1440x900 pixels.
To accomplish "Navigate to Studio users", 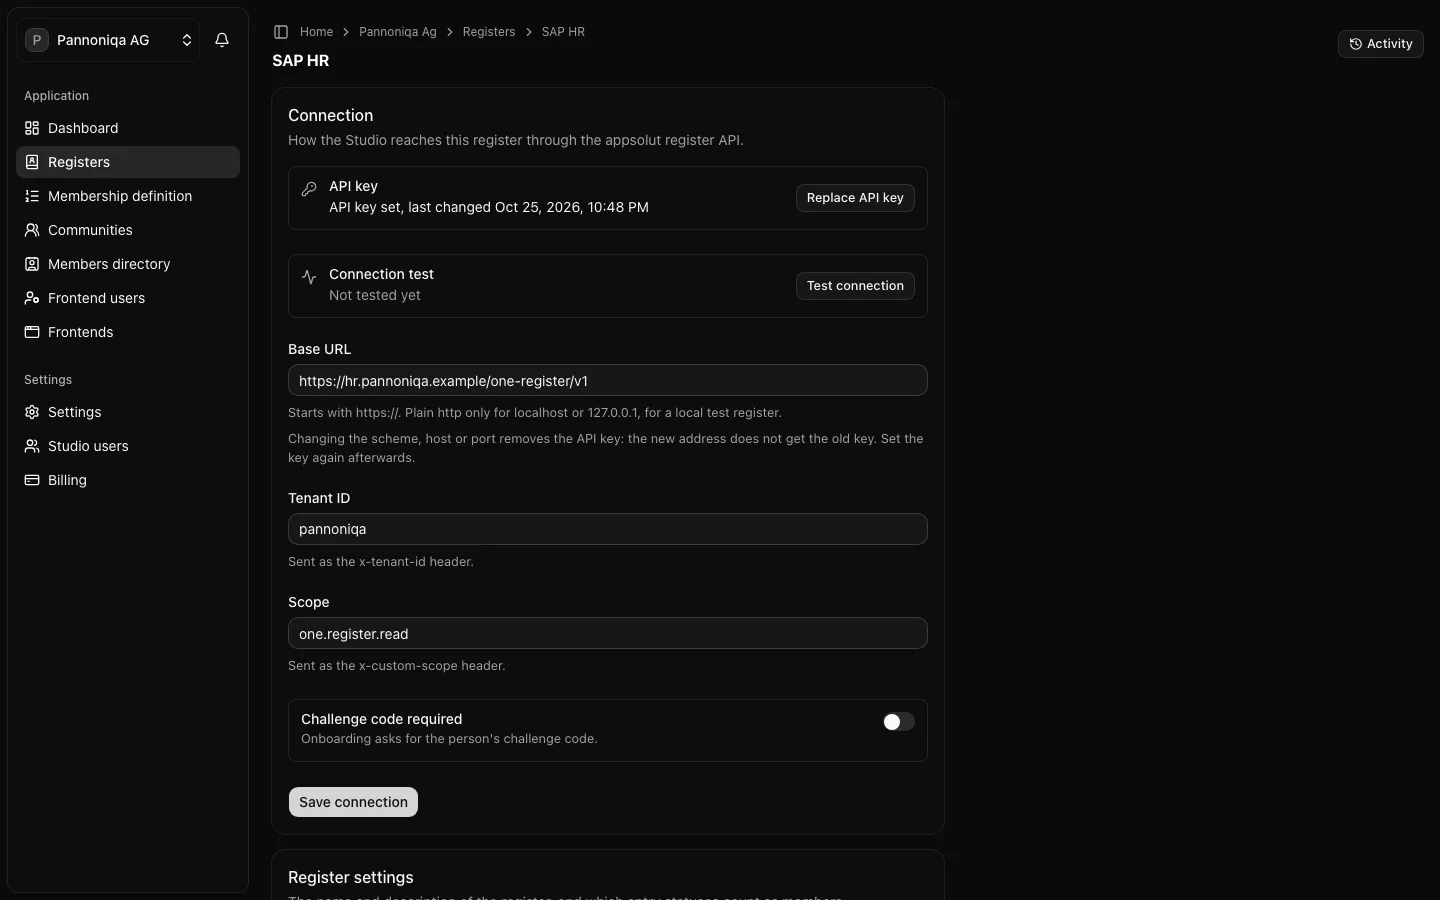I will click(128, 446).
